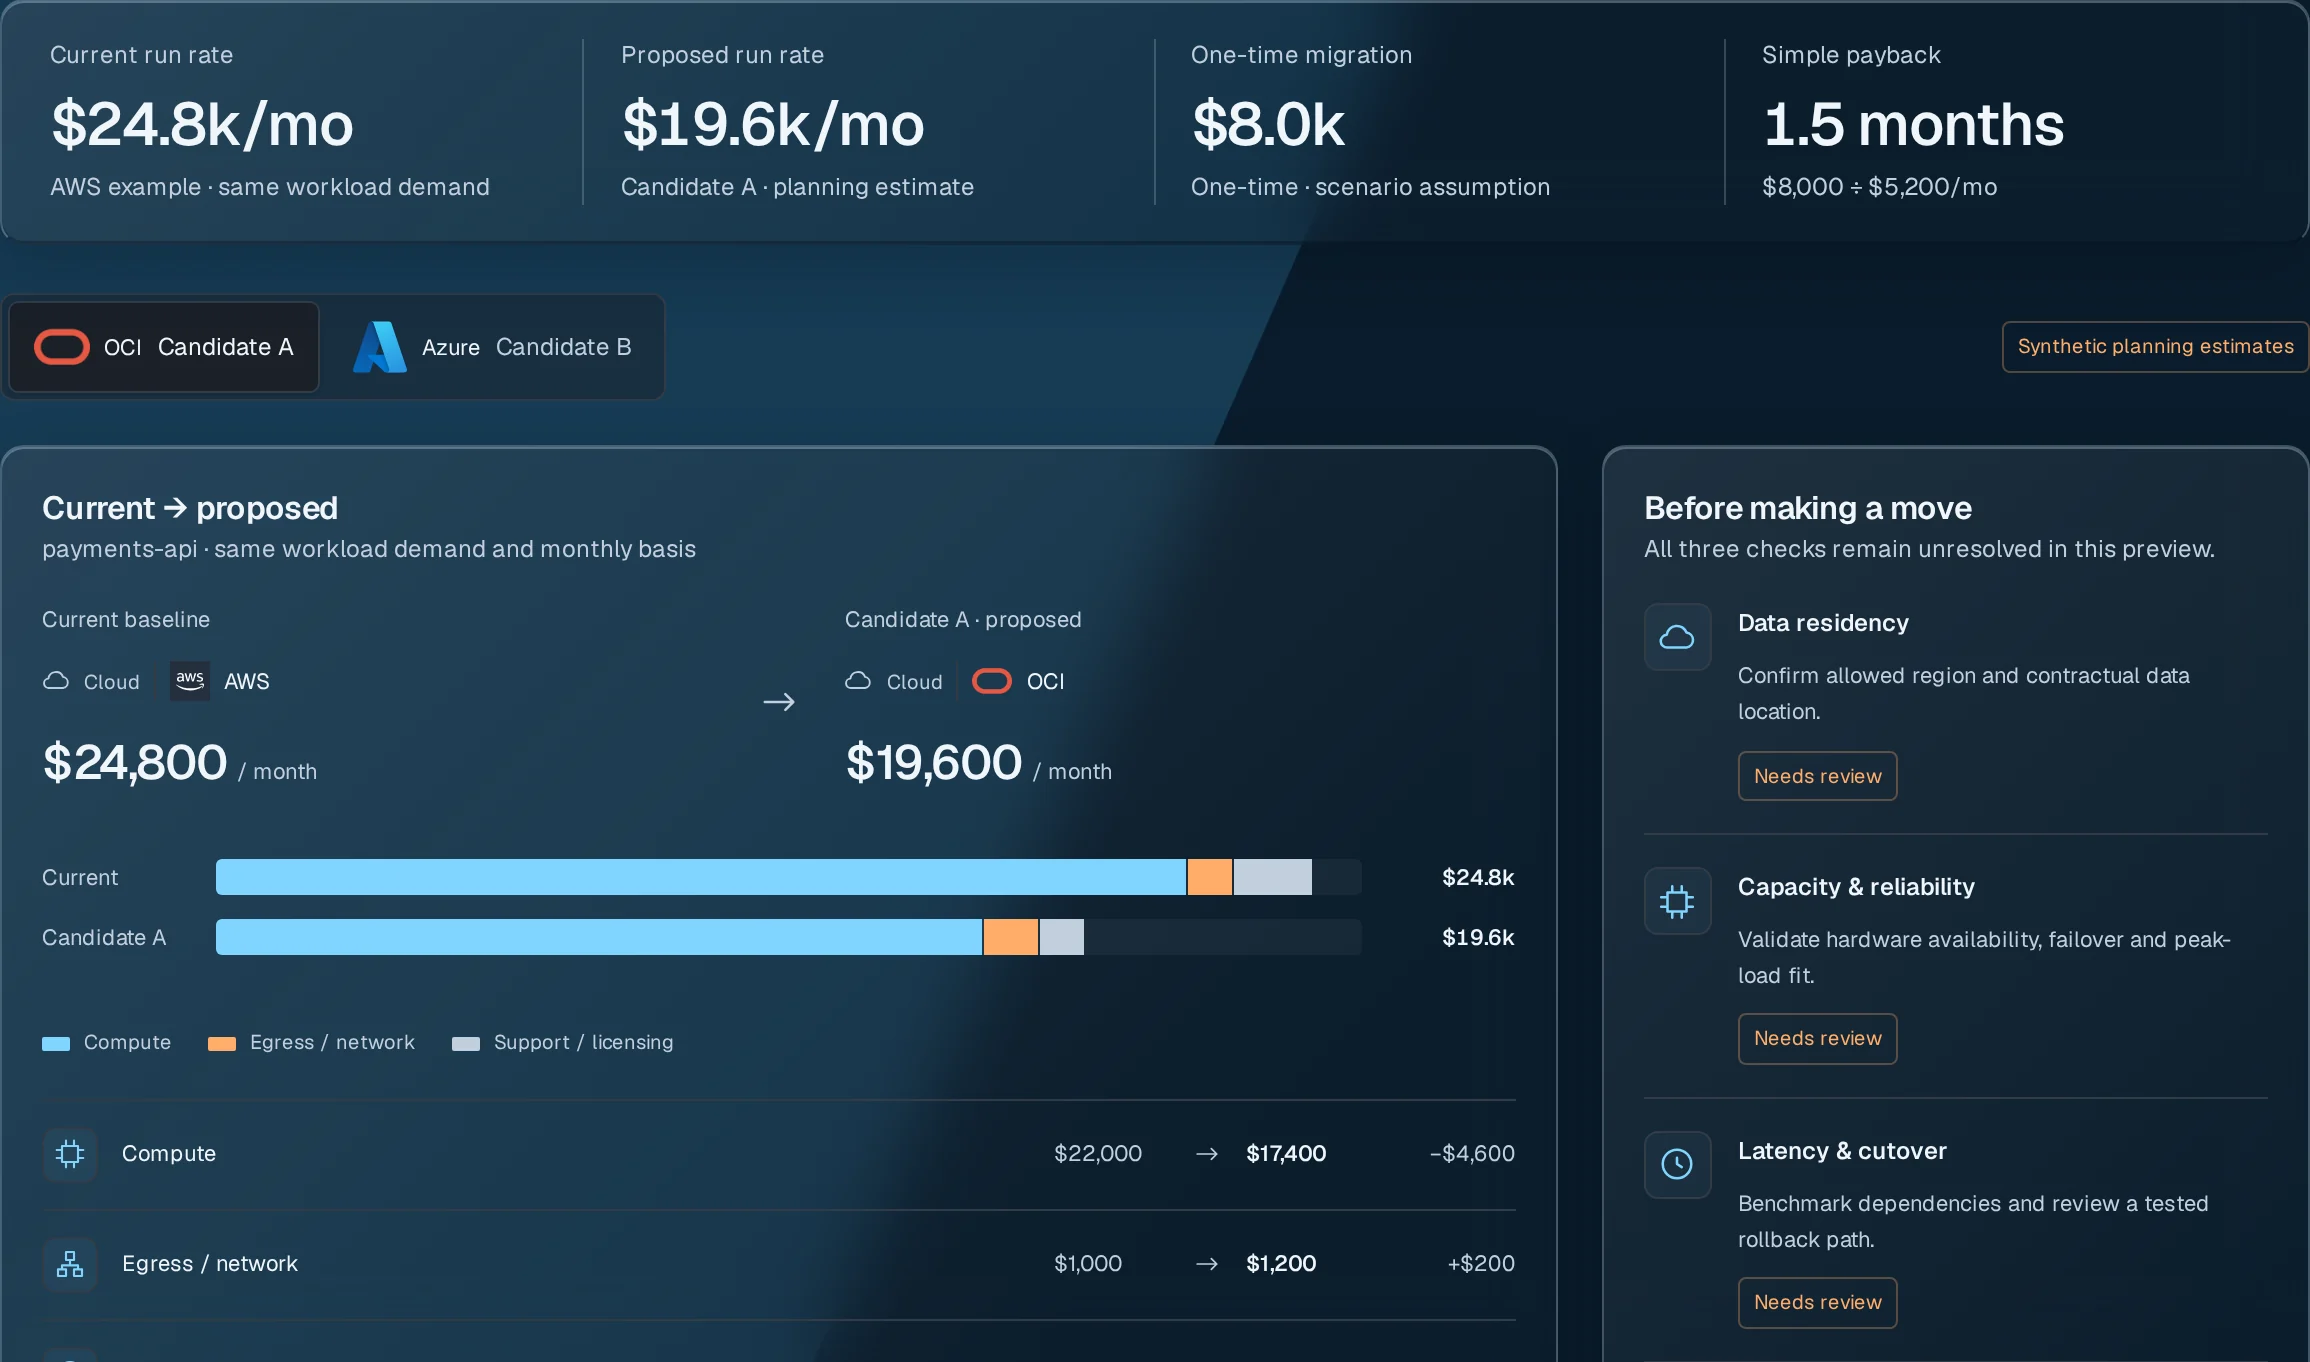The image size is (2310, 1362).
Task: Click the blue compute segment of Candidate A bar
Action: [599, 937]
